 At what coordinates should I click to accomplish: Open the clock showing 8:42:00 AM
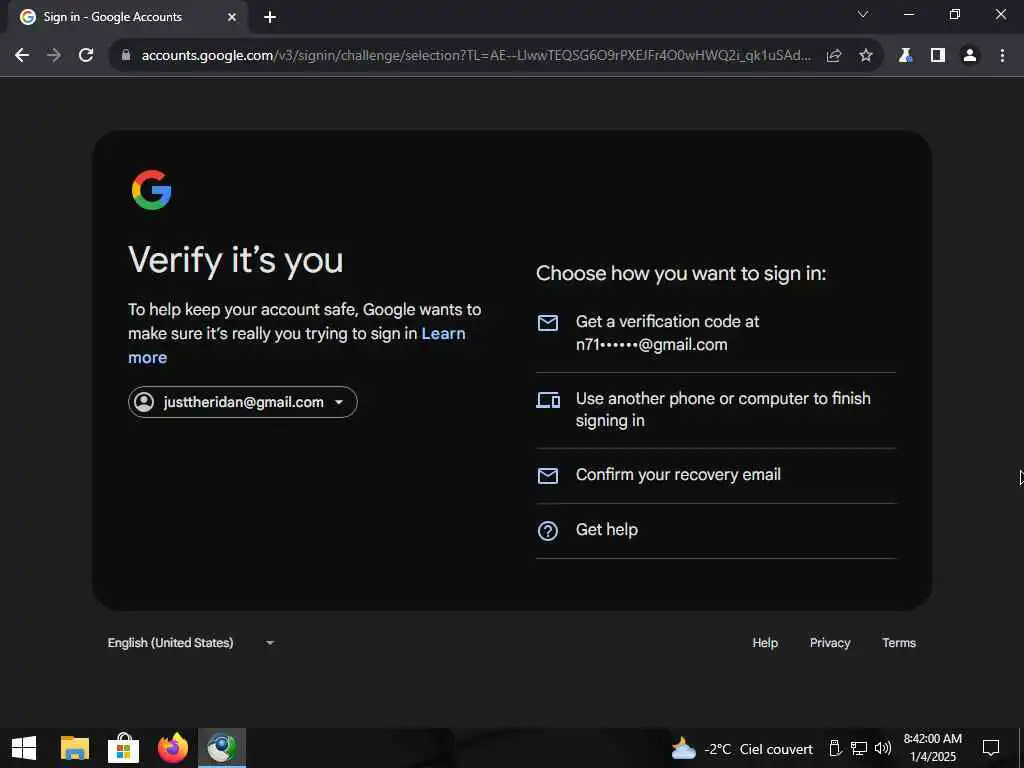933,748
